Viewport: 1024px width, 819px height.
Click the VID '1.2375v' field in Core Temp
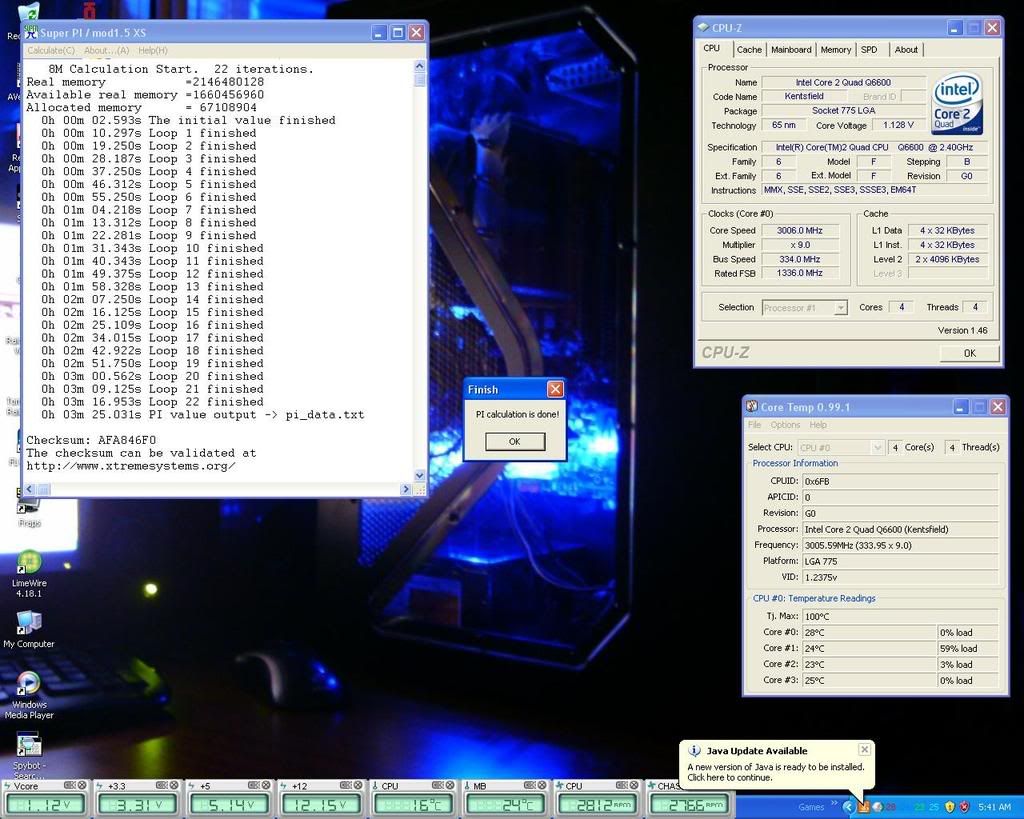900,577
